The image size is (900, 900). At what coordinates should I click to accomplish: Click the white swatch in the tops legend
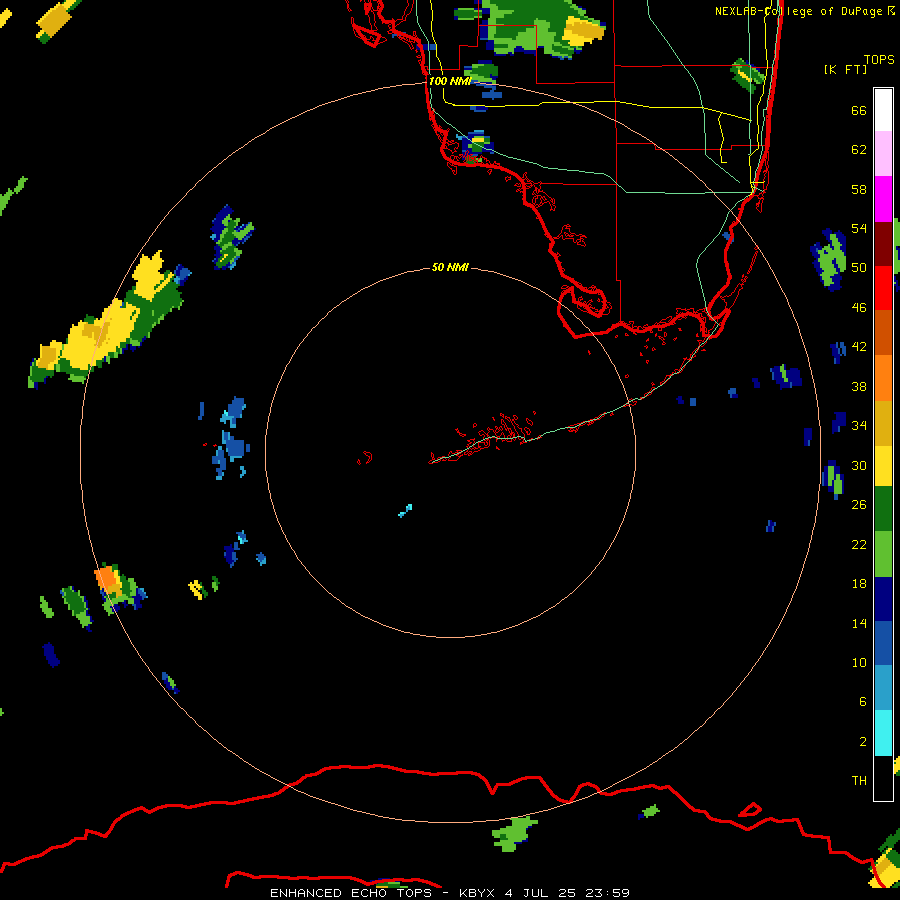[883, 110]
